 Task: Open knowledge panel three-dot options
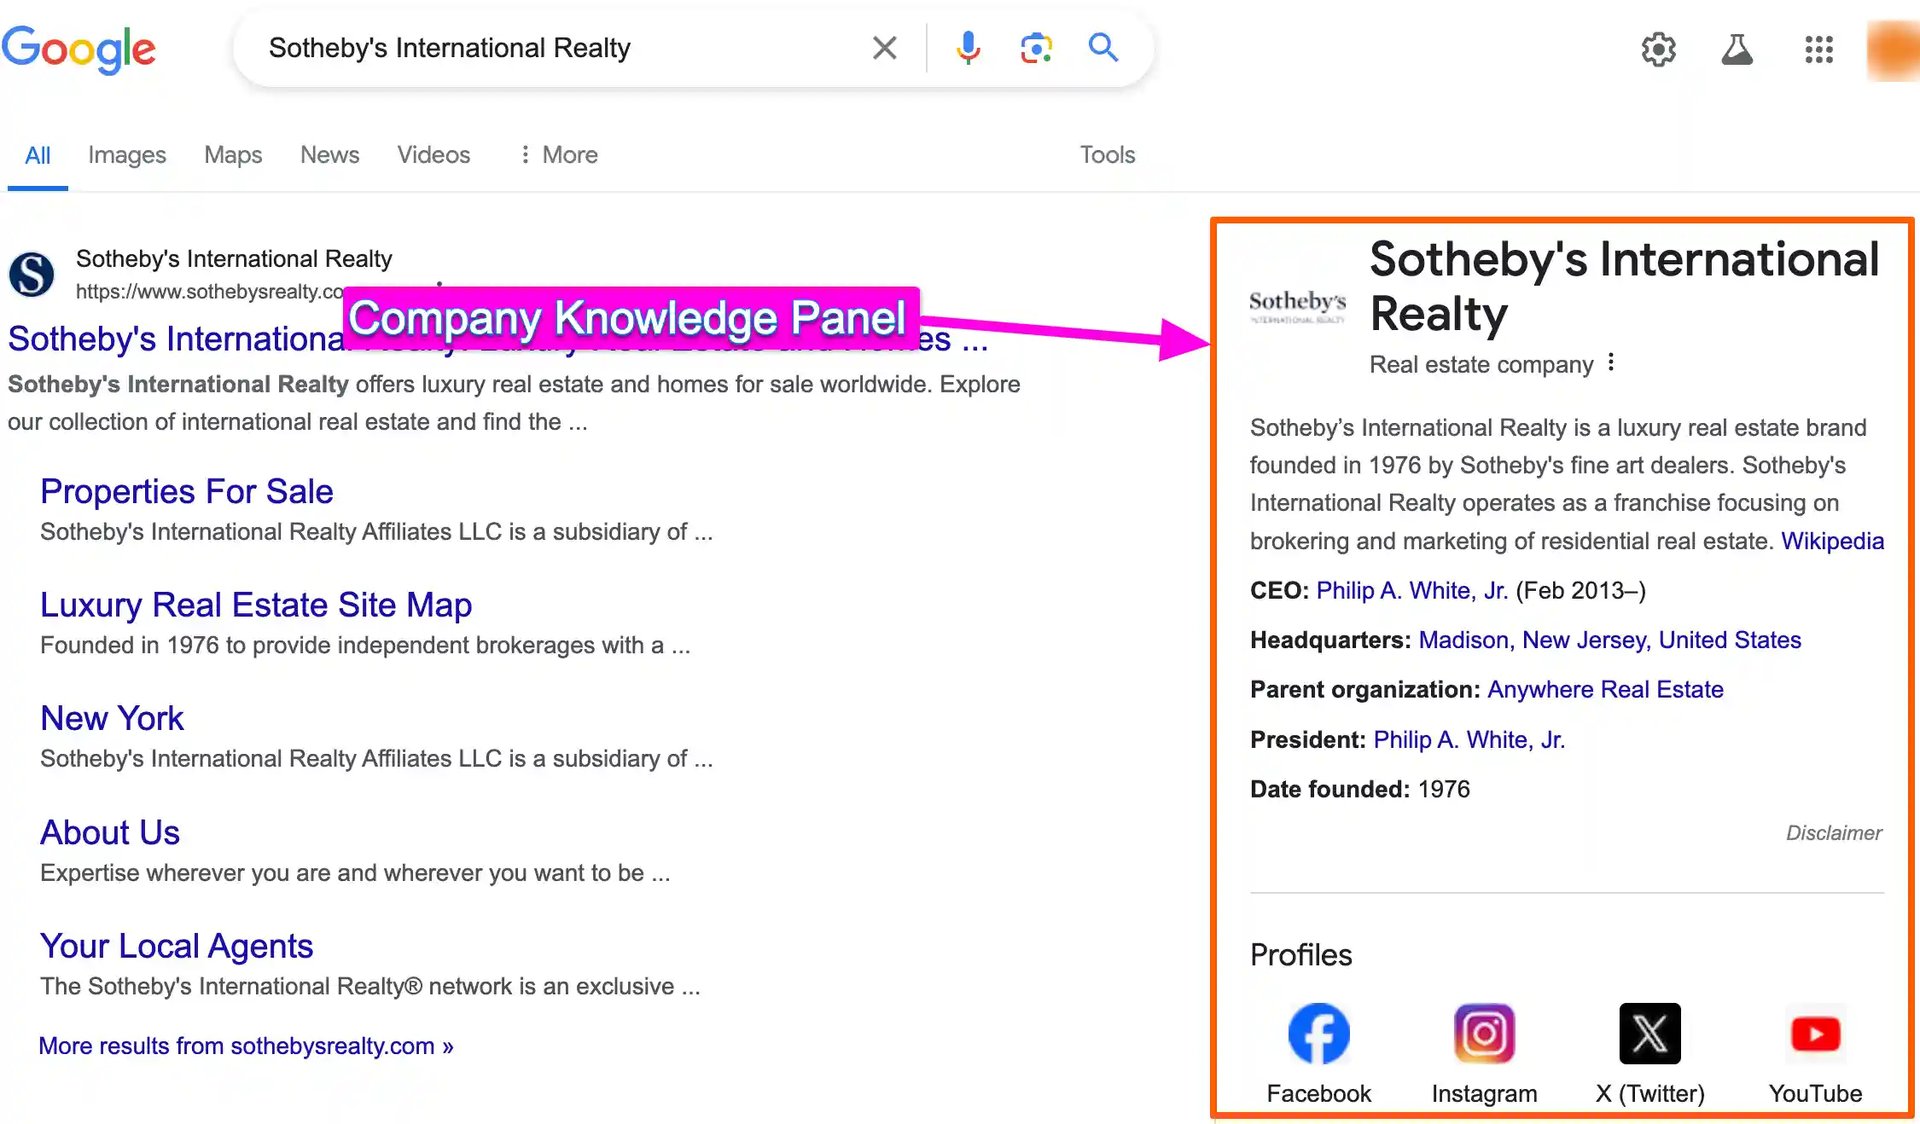coord(1611,363)
